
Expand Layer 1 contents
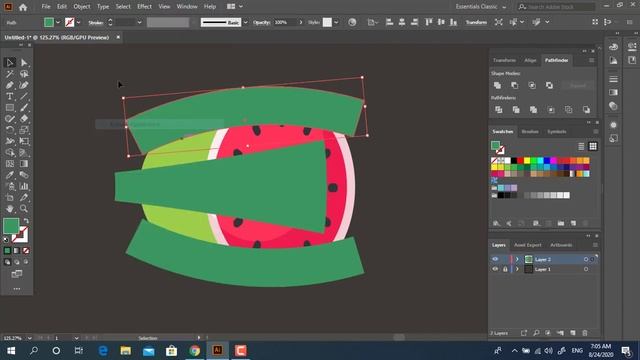(517, 269)
